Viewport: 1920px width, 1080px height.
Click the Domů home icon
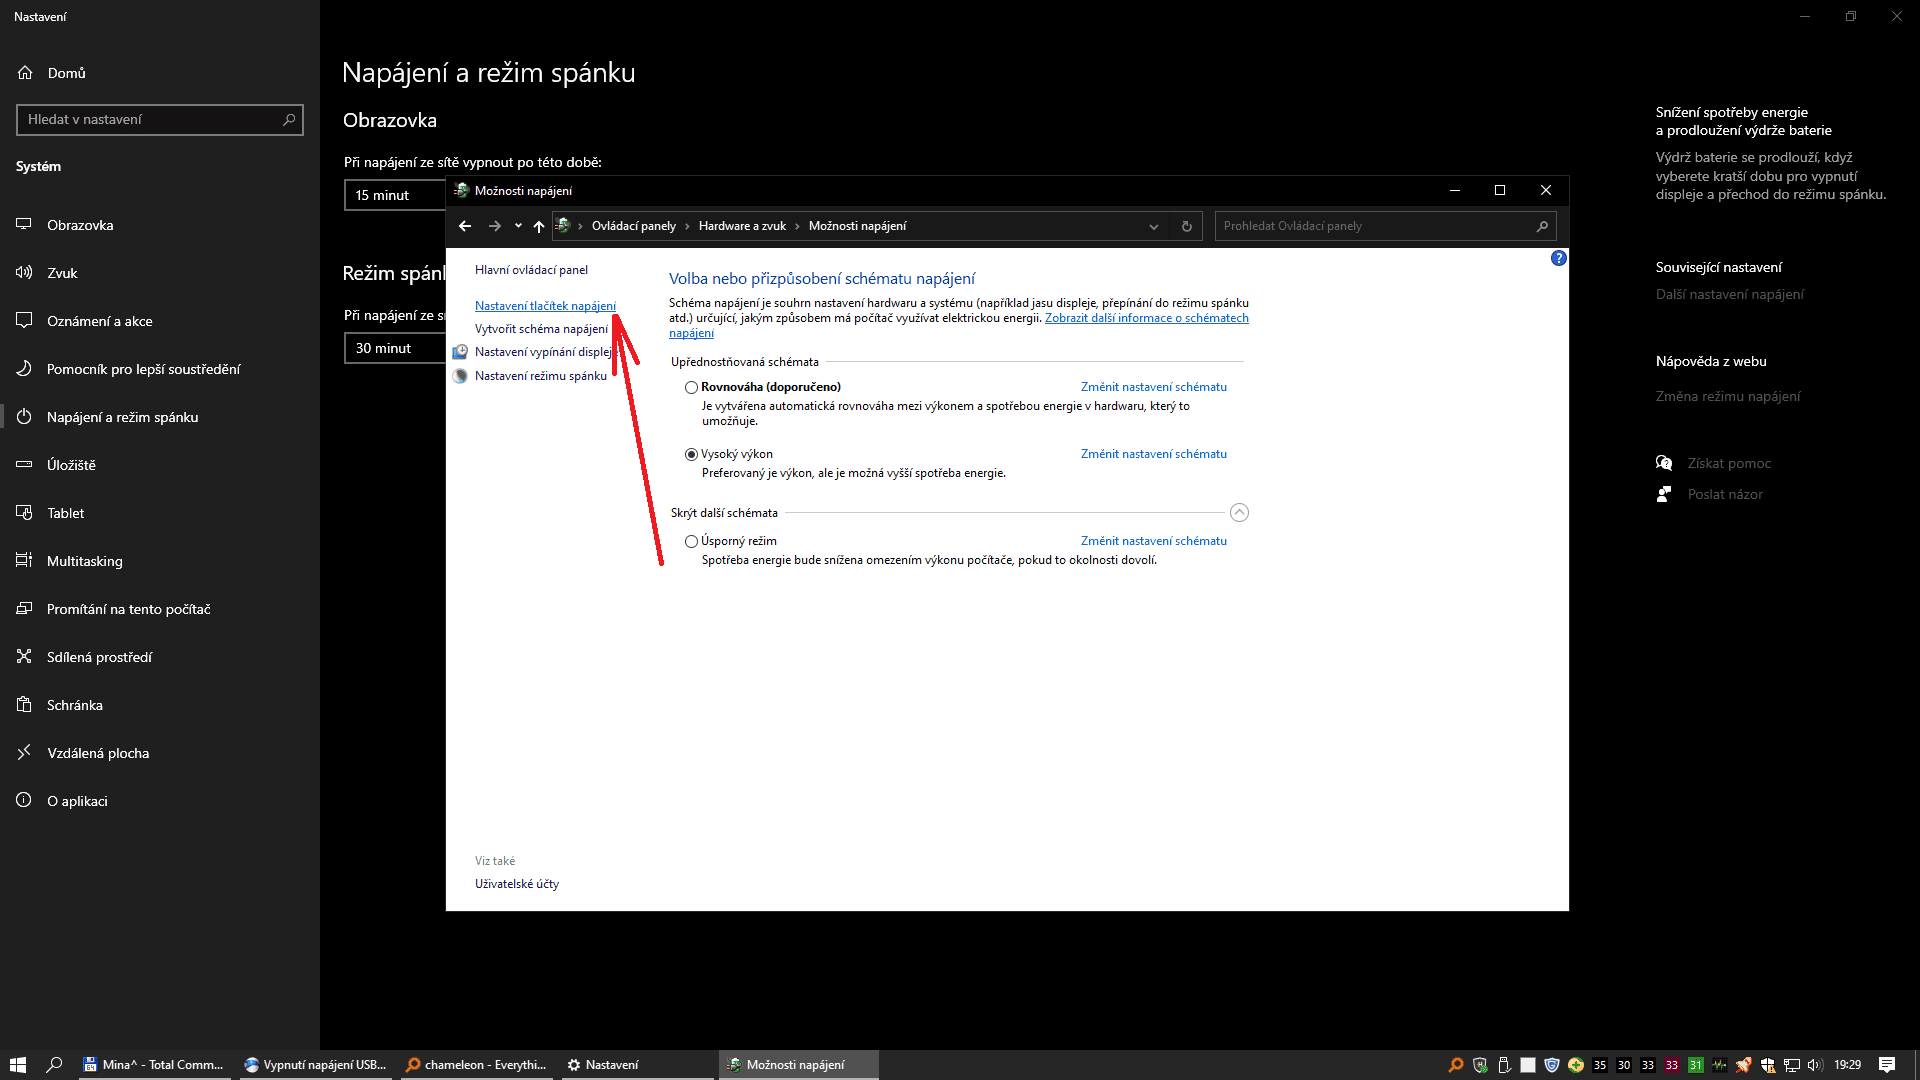(x=26, y=73)
